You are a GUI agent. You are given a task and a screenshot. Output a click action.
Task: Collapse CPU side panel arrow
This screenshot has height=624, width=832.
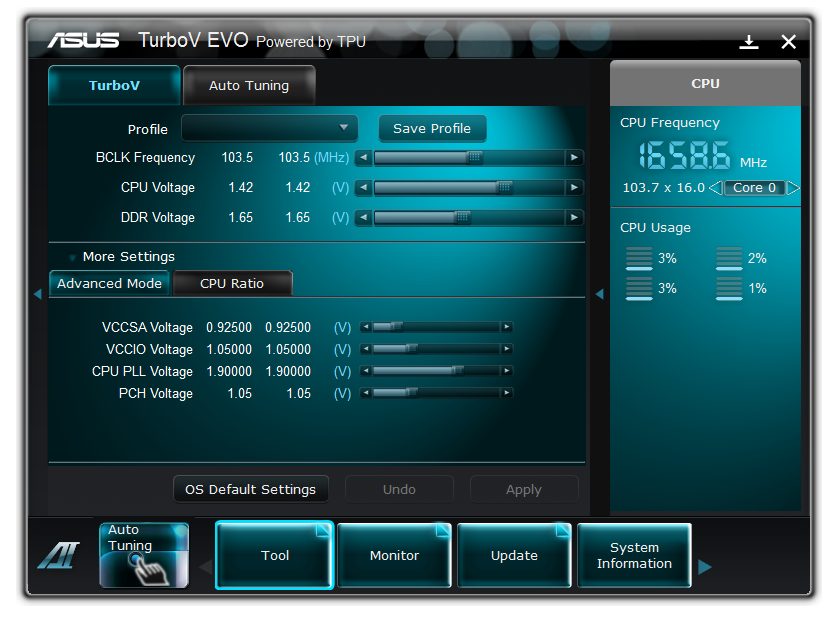[x=600, y=294]
